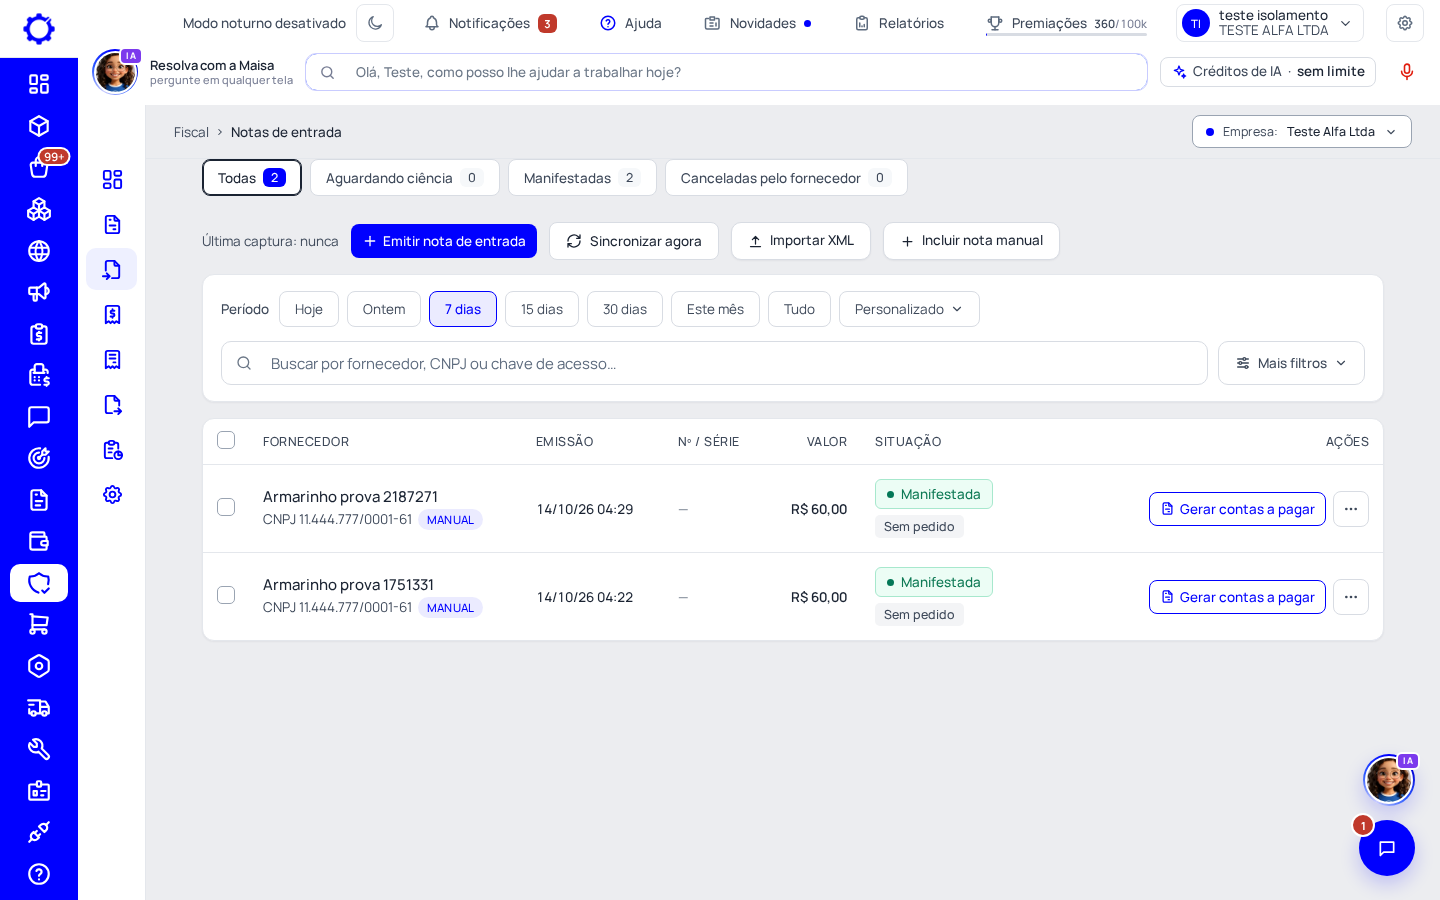The width and height of the screenshot is (1440, 900).
Task: Open the wallet icon in the left sidebar
Action: pyautogui.click(x=39, y=541)
